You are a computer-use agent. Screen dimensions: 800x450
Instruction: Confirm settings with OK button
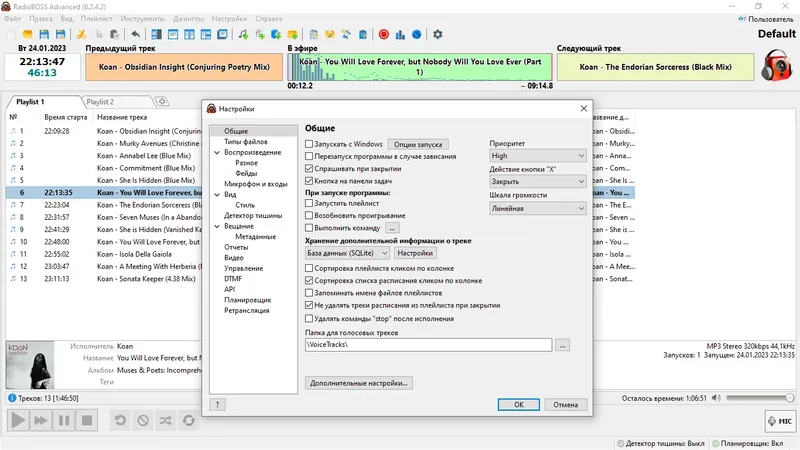[x=518, y=405]
